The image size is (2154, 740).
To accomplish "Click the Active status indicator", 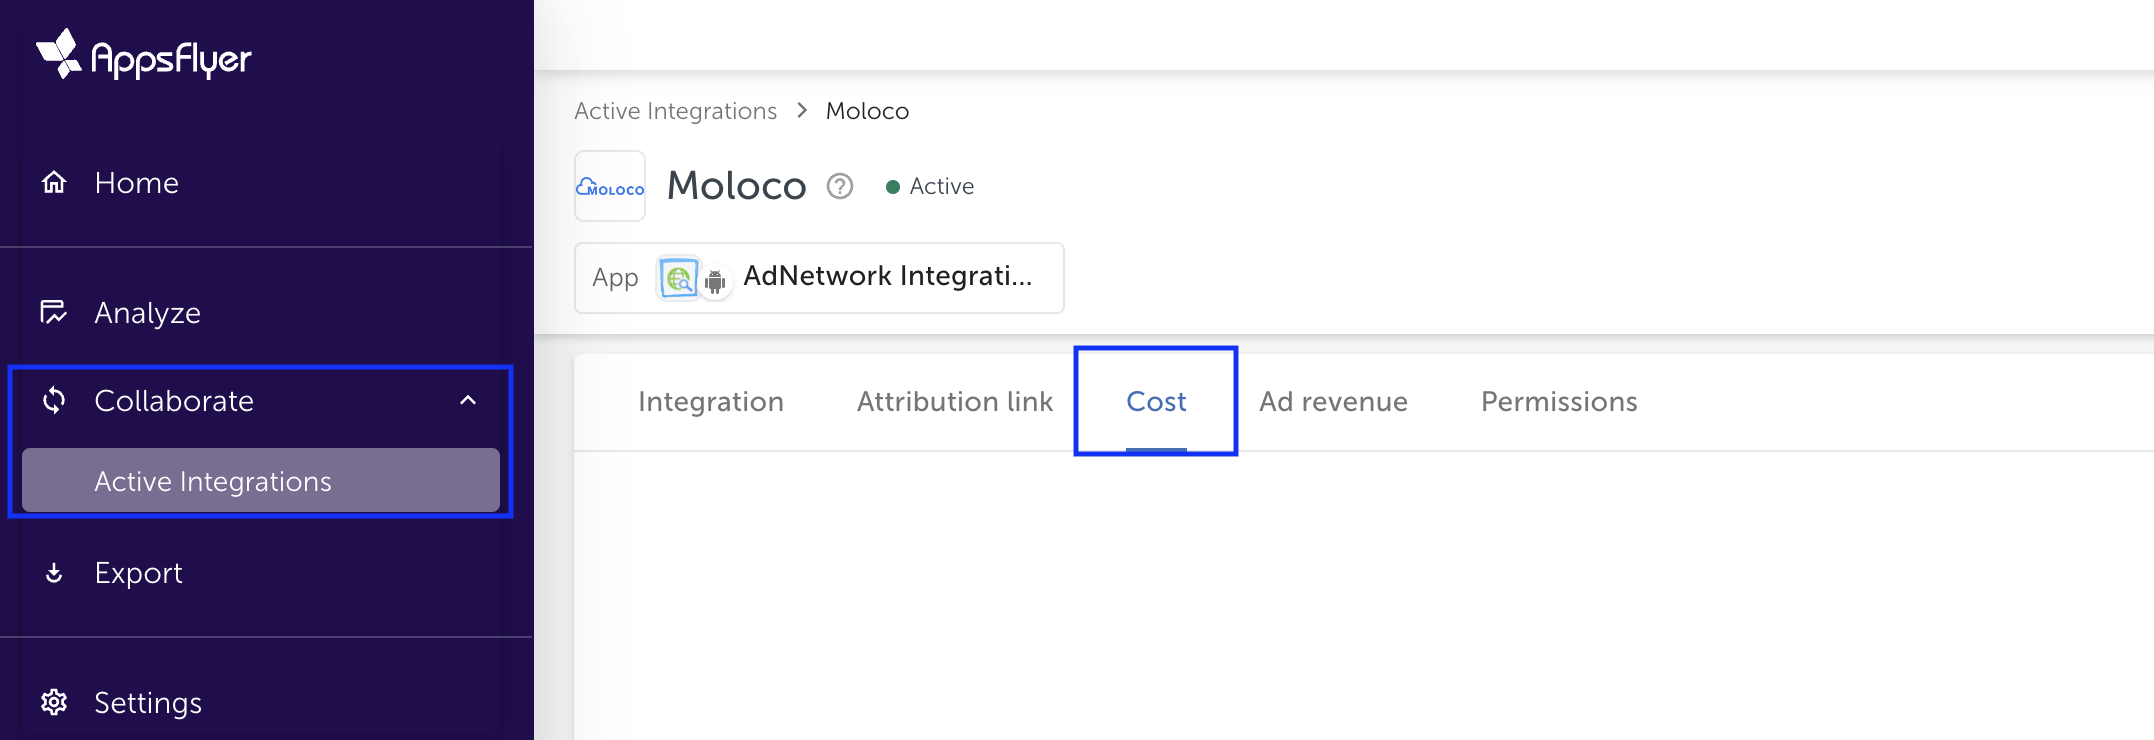I will click(x=930, y=187).
